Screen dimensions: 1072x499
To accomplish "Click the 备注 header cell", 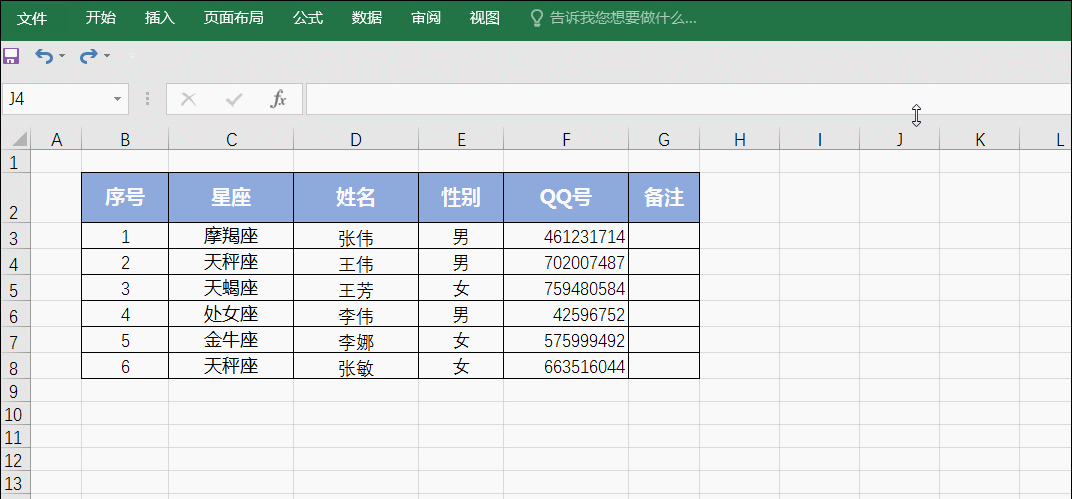I will tap(663, 197).
